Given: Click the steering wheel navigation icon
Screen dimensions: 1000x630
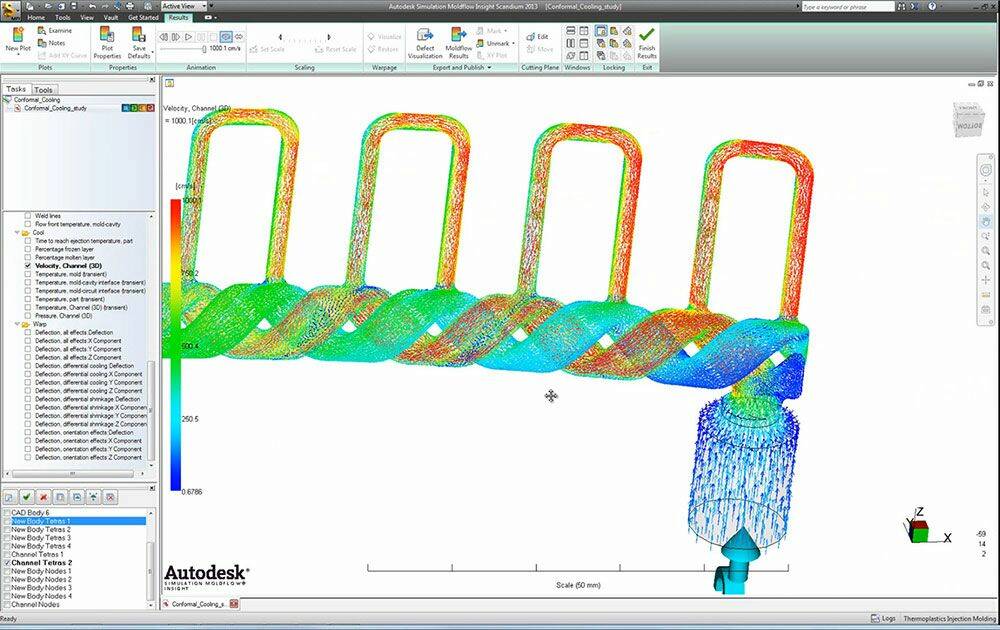Looking at the screenshot, I should point(986,170).
